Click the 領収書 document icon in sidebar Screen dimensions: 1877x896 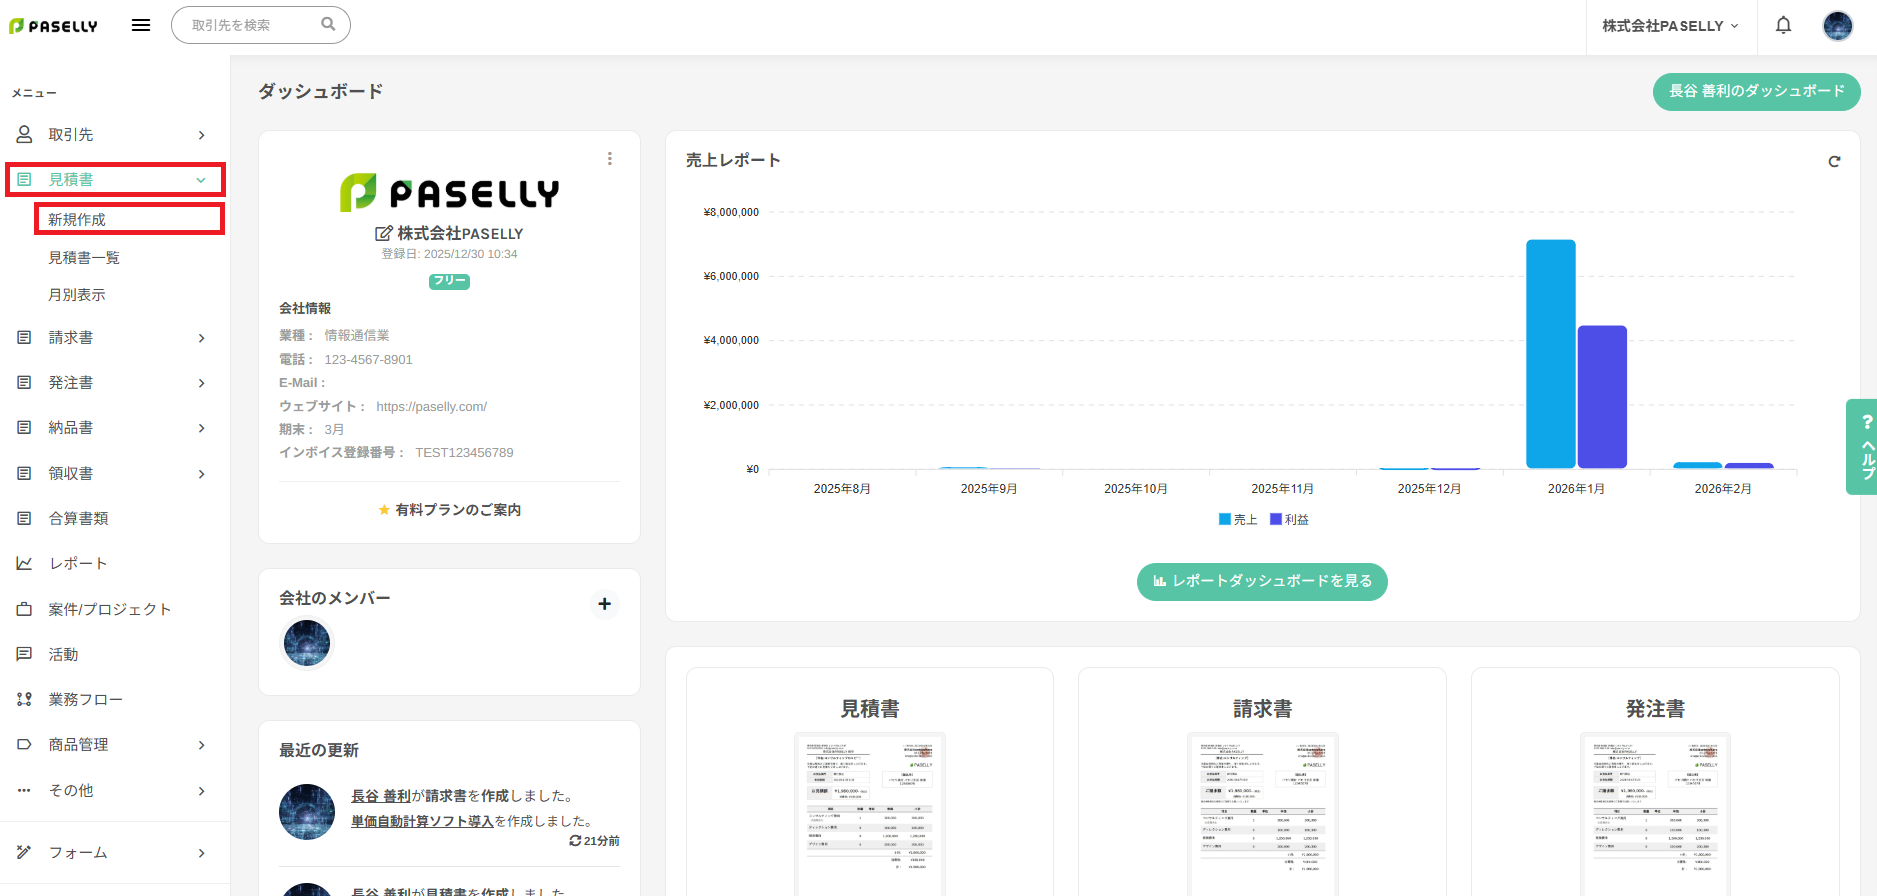(24, 473)
